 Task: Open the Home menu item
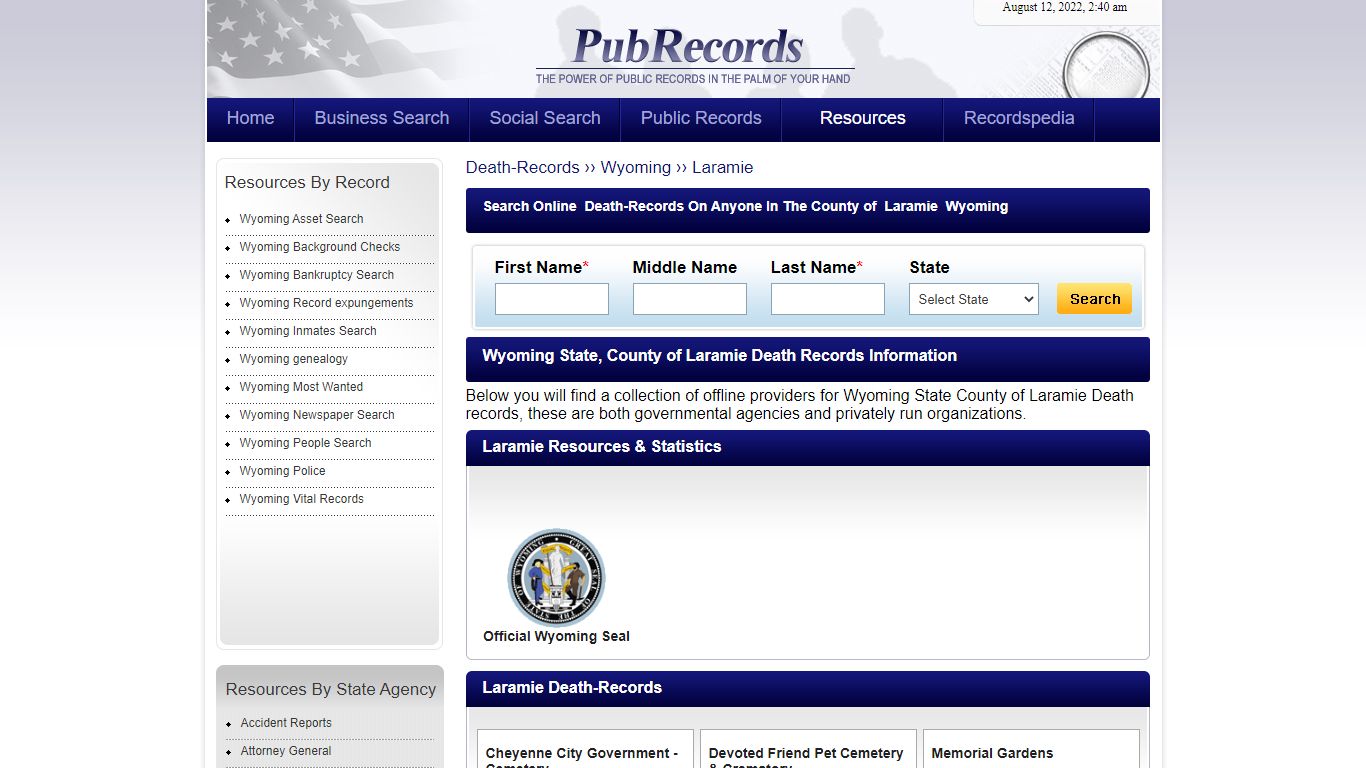pos(250,118)
